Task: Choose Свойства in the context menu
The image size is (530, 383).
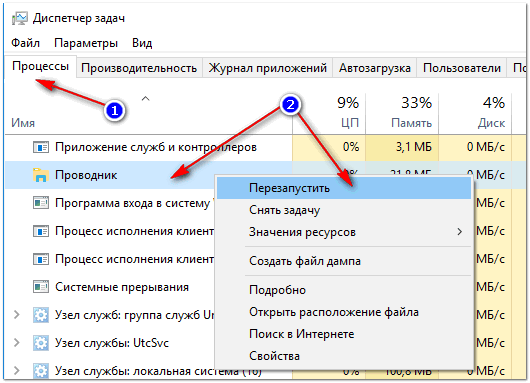Action: (x=344, y=356)
